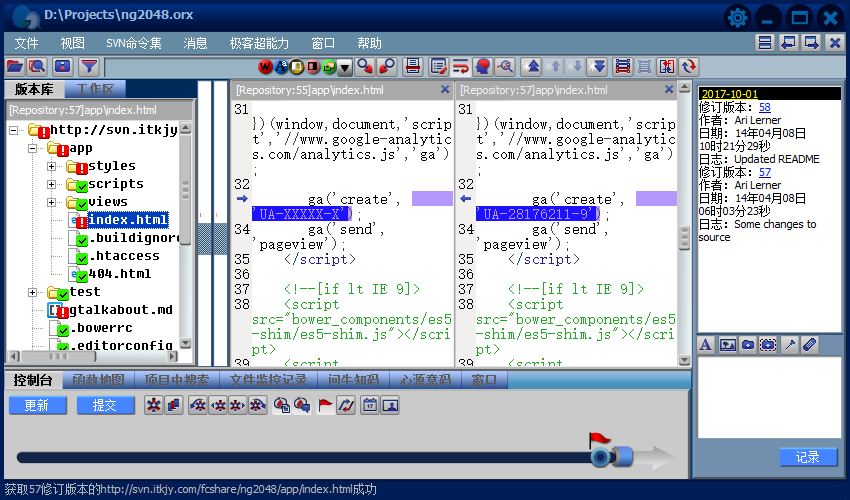
Task: Click the 更新 button
Action: (x=37, y=405)
